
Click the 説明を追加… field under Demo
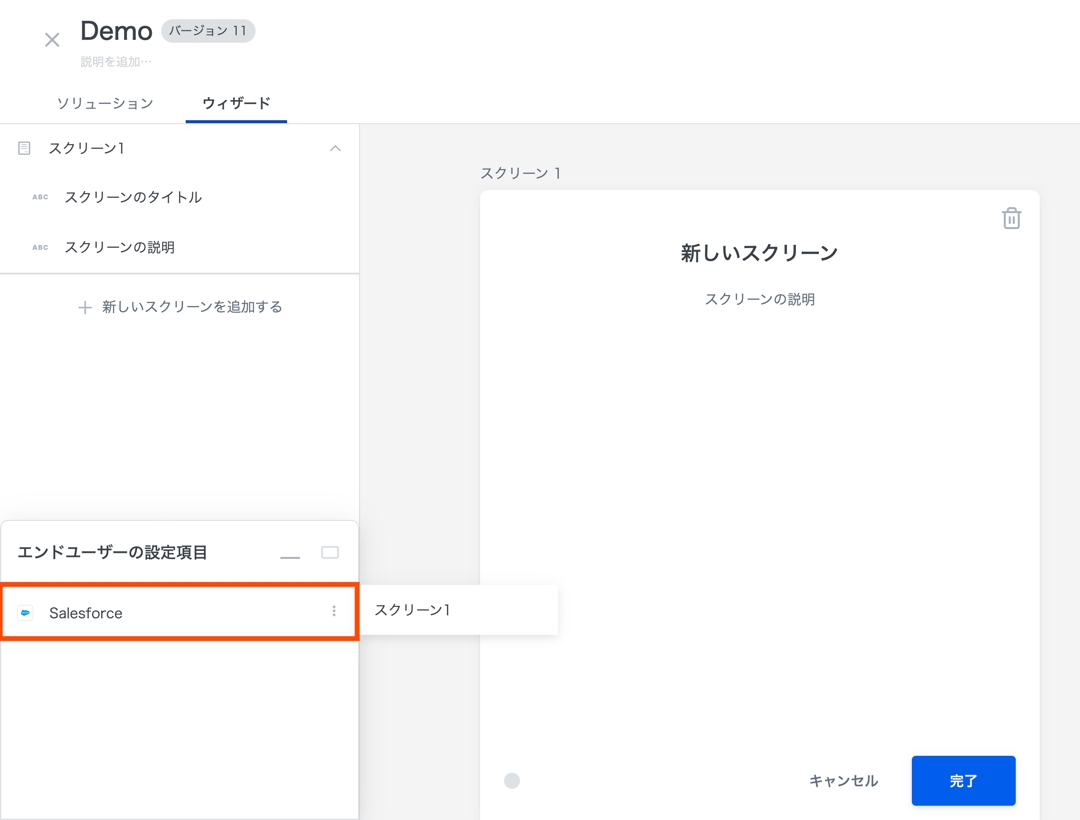click(117, 62)
